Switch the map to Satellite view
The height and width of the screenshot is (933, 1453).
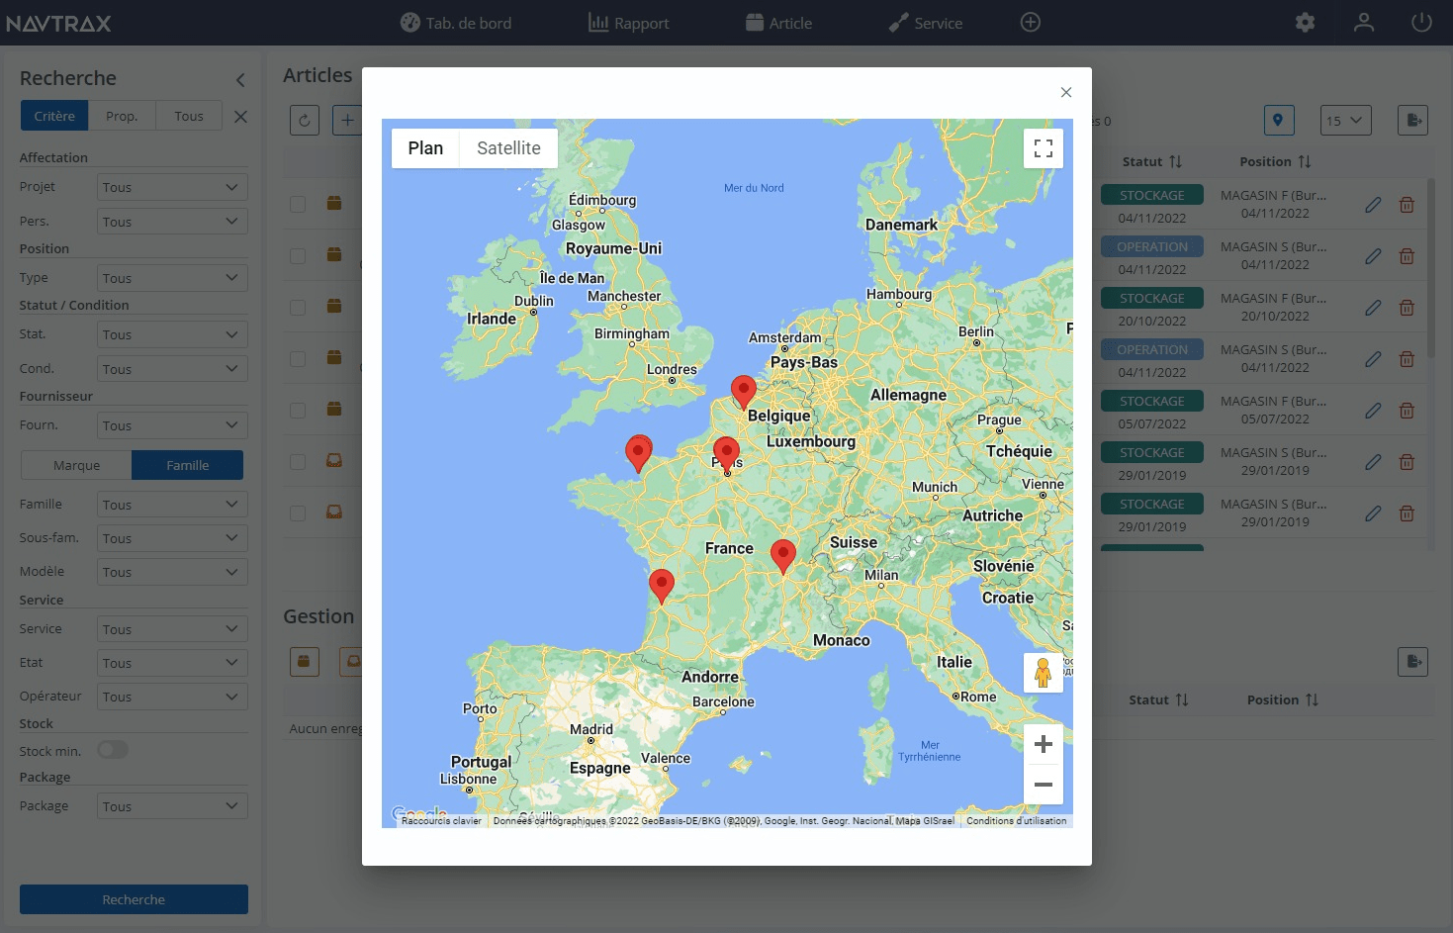508,147
